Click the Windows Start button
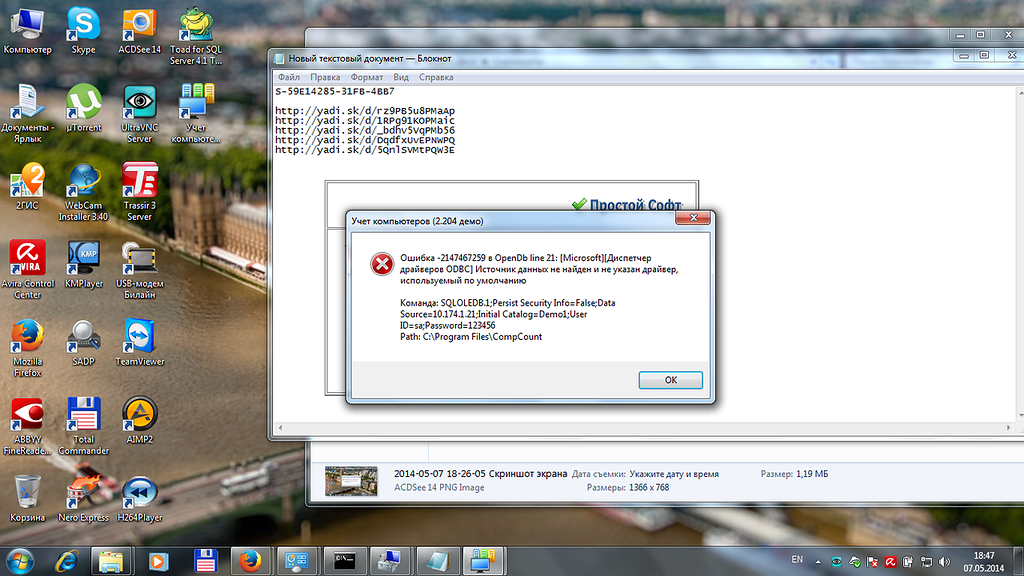1024x576 pixels. [x=20, y=559]
